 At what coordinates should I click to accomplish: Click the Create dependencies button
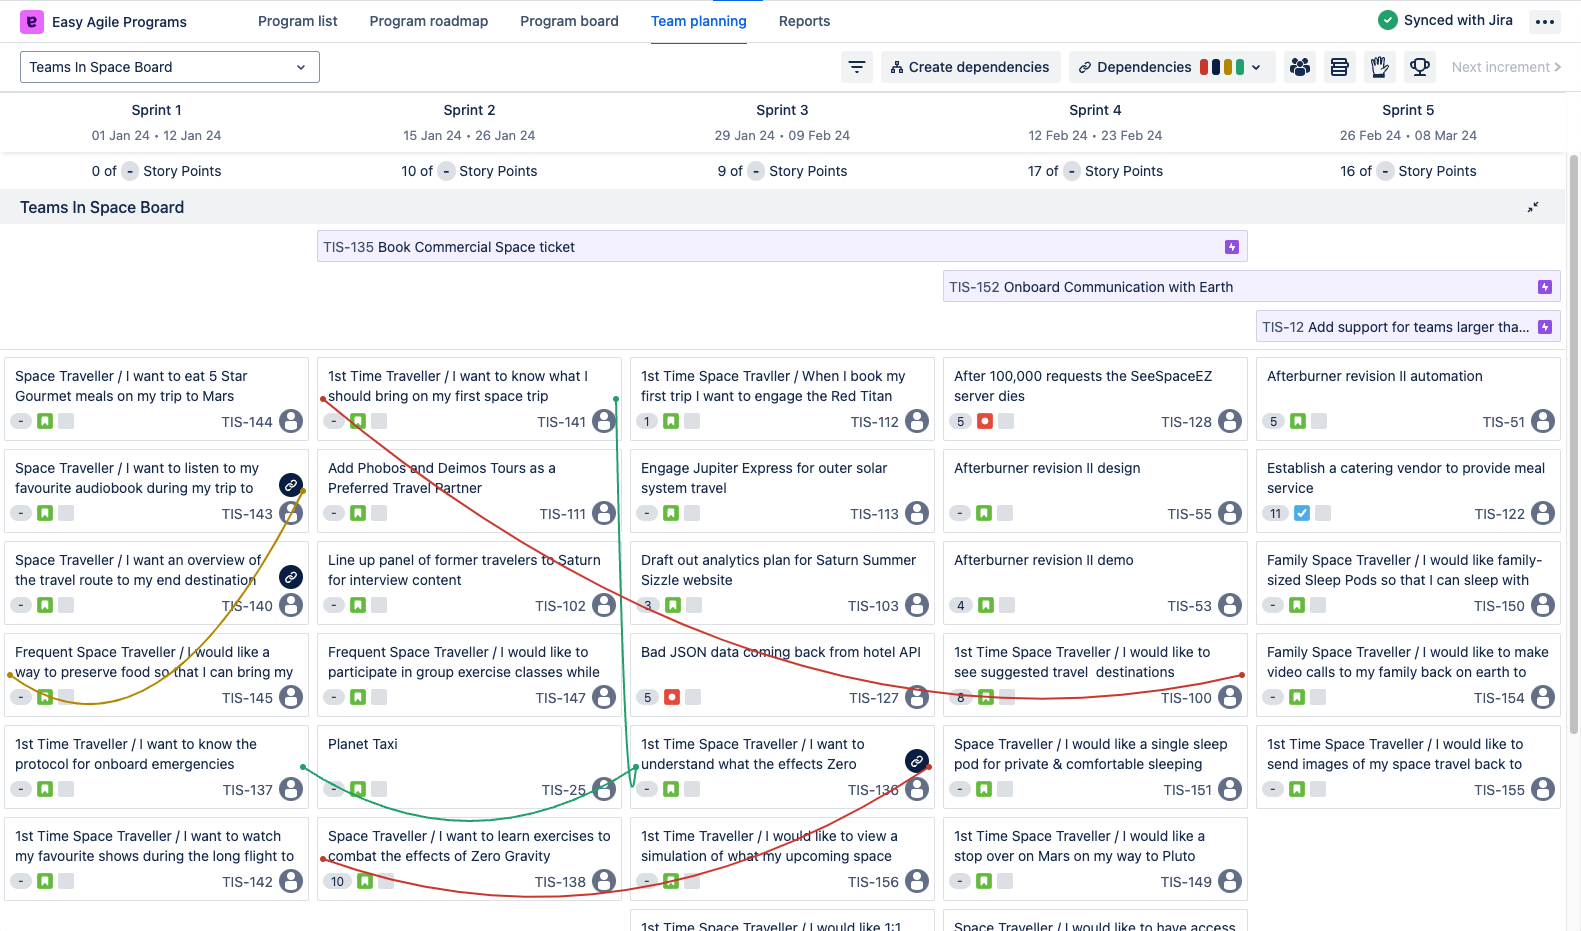click(x=970, y=67)
